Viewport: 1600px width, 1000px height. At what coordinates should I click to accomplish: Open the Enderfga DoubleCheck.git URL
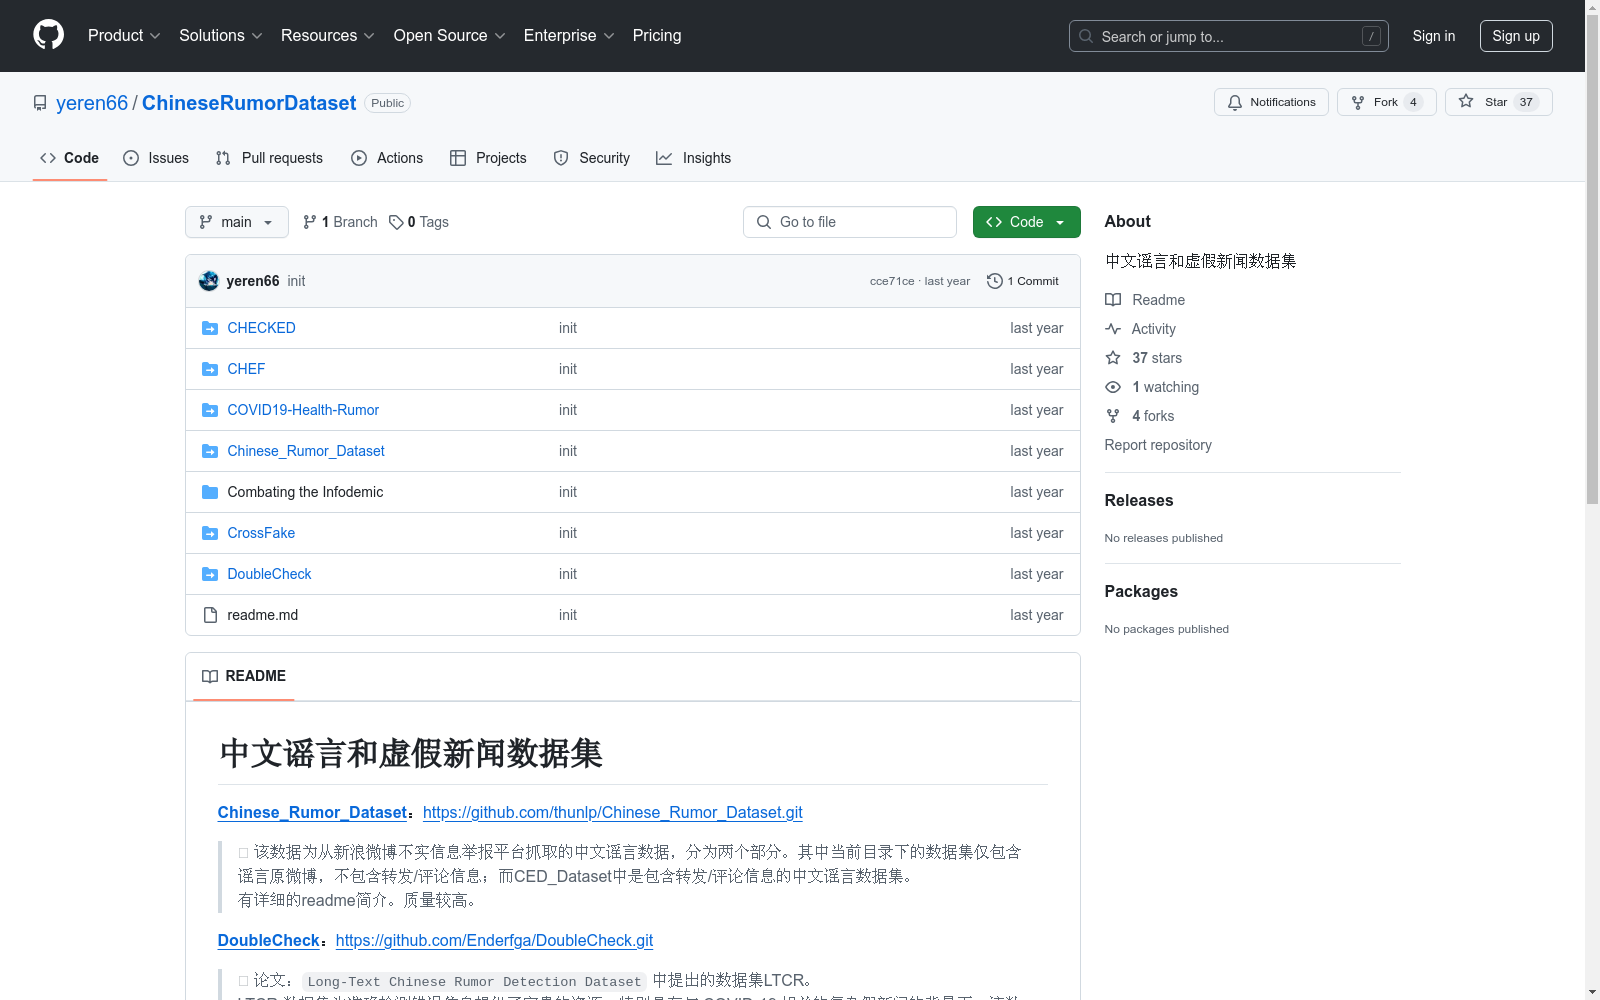point(494,940)
